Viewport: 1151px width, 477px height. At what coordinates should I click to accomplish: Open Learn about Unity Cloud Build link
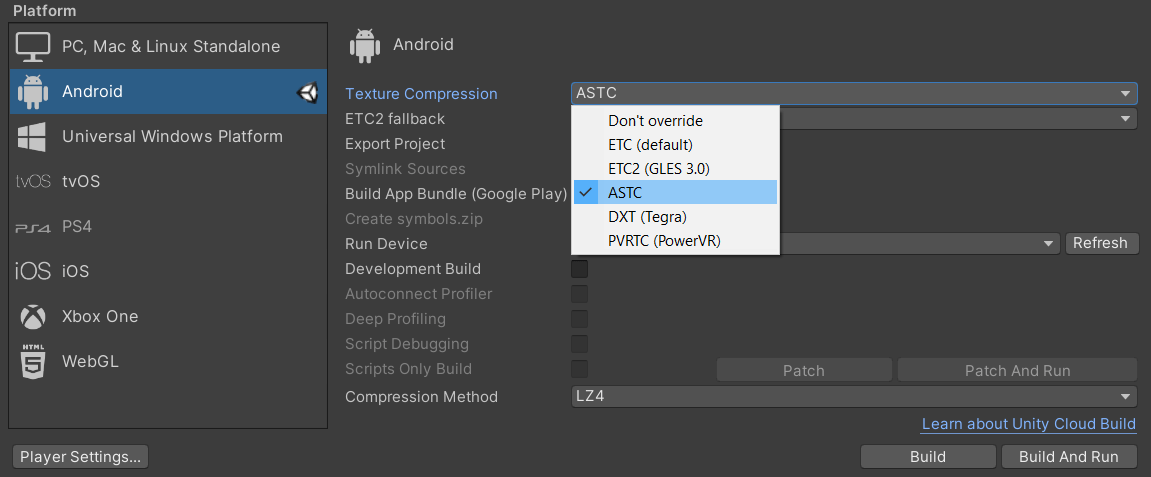click(1029, 424)
